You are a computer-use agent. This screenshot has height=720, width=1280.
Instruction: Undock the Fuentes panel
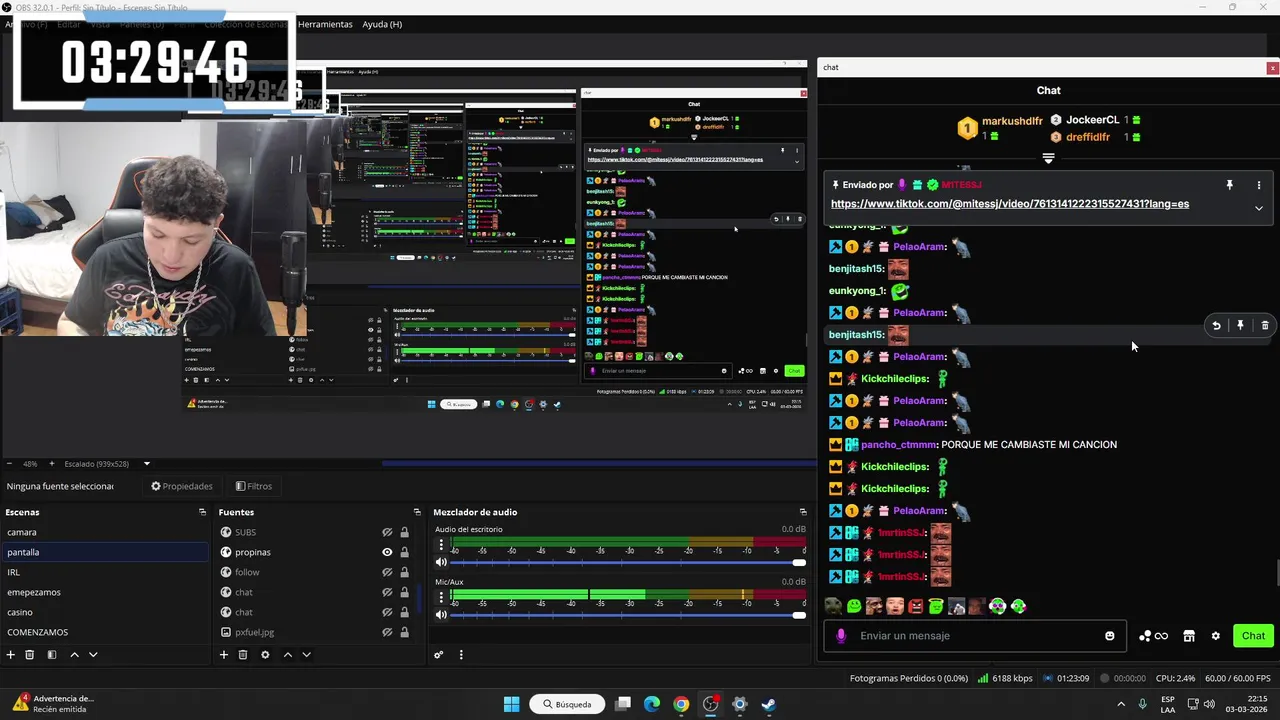point(417,512)
